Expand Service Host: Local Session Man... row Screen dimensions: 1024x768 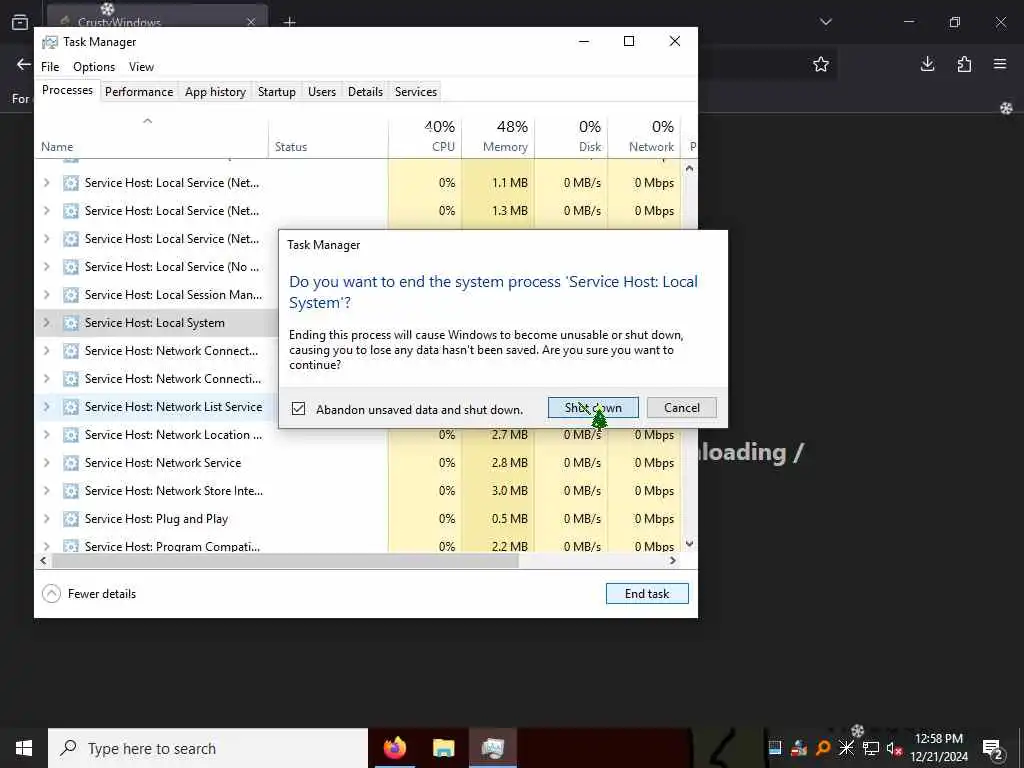pos(46,295)
